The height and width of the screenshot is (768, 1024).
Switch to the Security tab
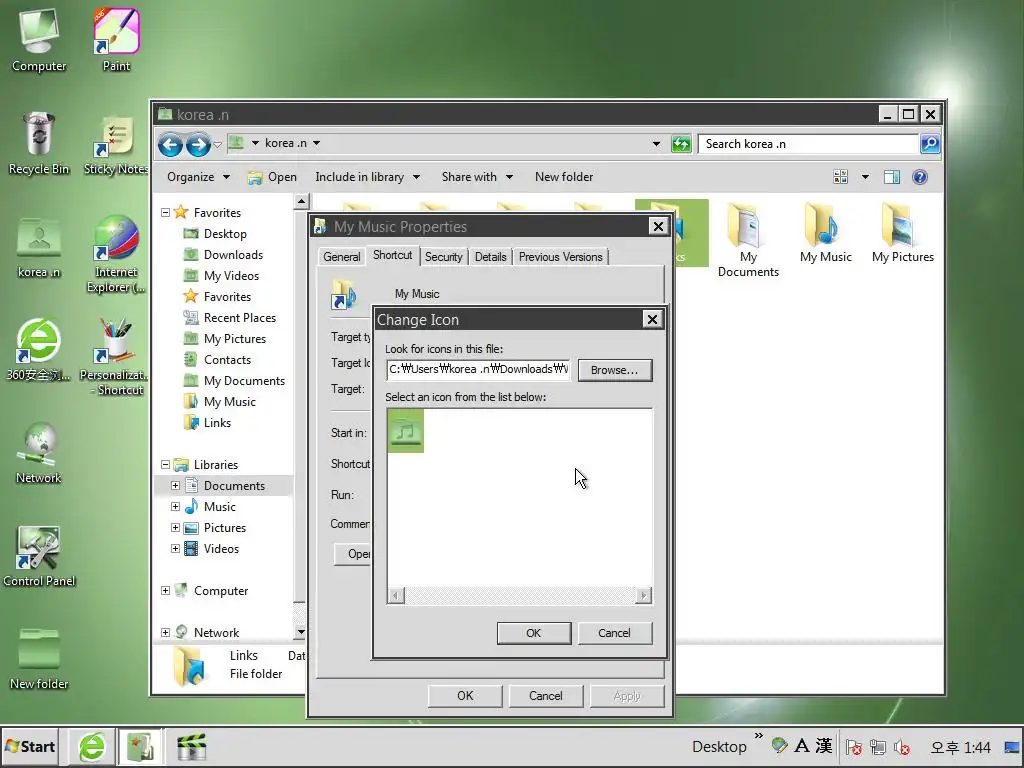[x=443, y=257]
